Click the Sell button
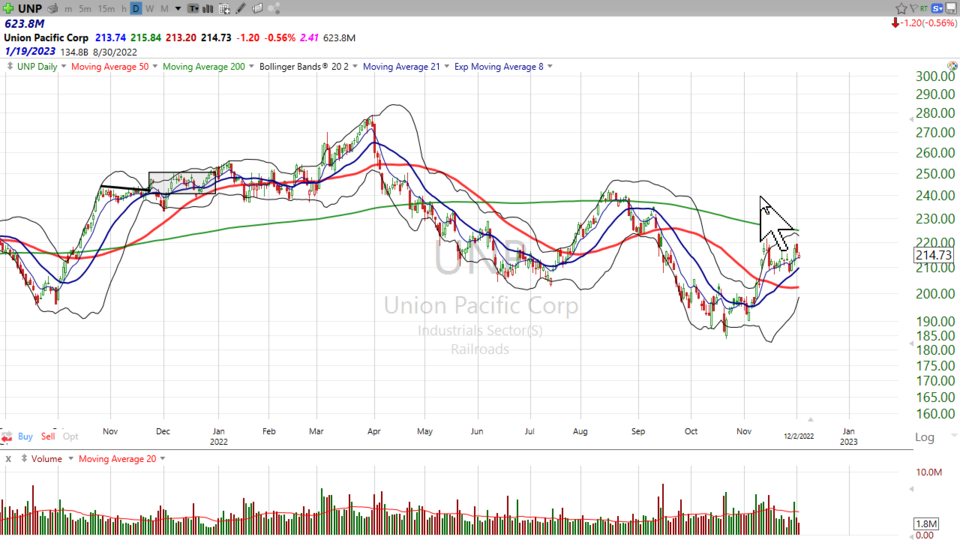This screenshot has height=540, width=960. pos(48,437)
